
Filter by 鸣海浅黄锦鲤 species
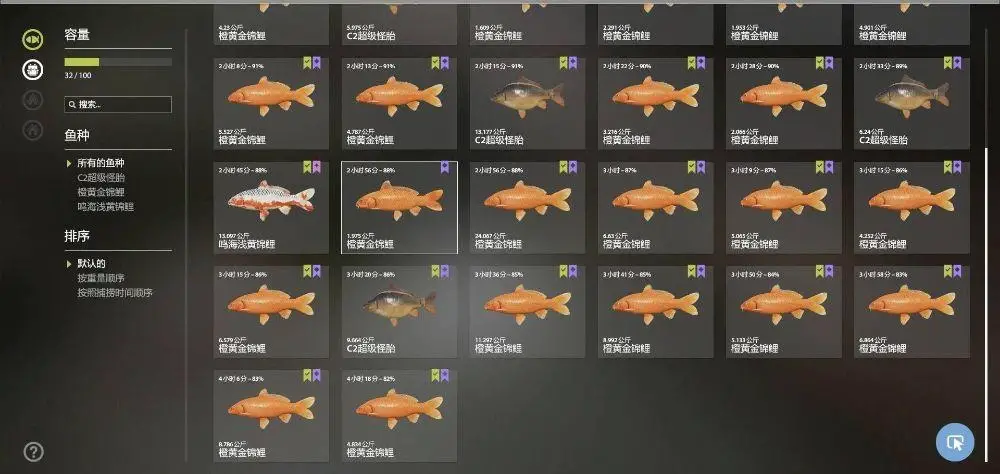106,207
